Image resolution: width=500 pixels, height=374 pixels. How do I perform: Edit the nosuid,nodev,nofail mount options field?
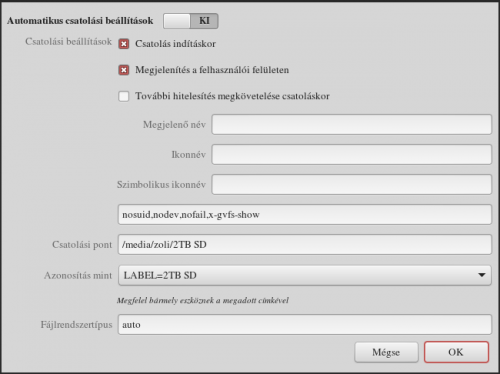pos(305,214)
